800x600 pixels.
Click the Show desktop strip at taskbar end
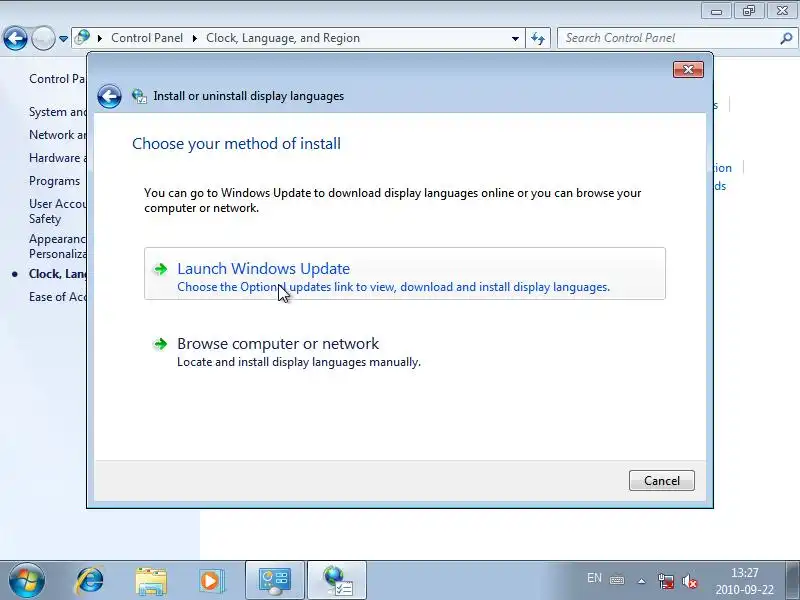click(x=792, y=580)
